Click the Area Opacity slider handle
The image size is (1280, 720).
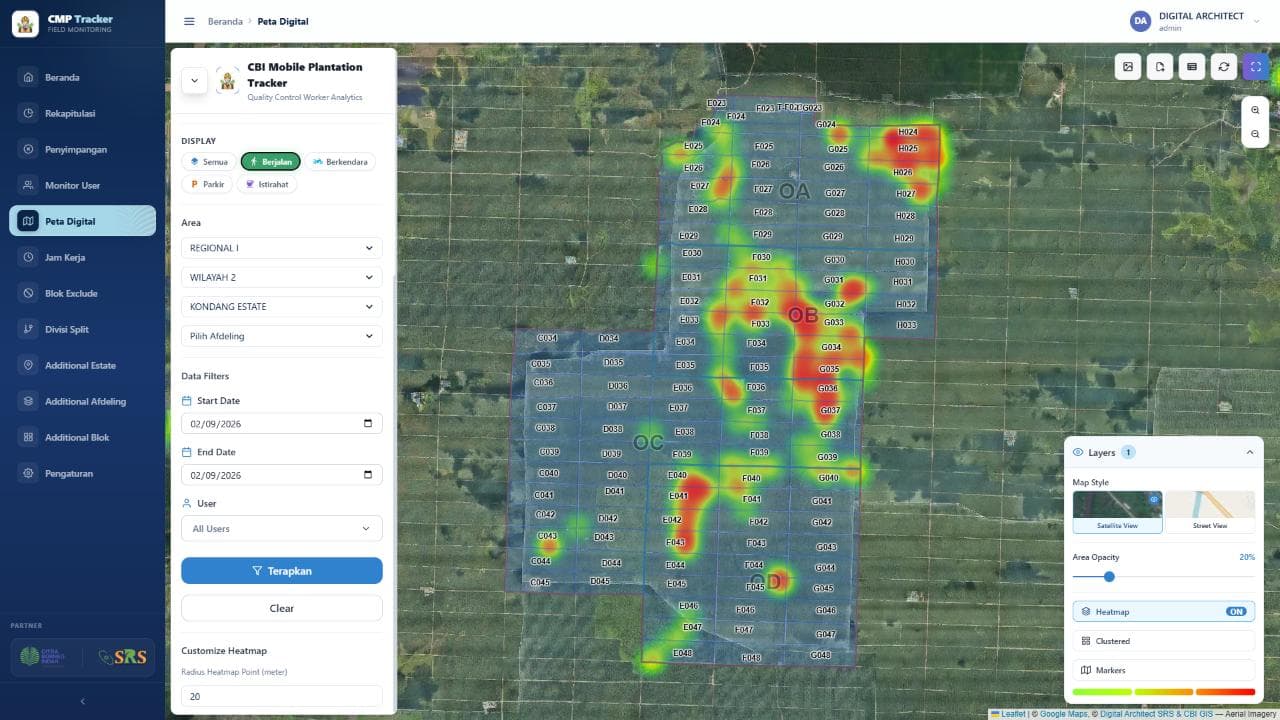[x=1109, y=576]
